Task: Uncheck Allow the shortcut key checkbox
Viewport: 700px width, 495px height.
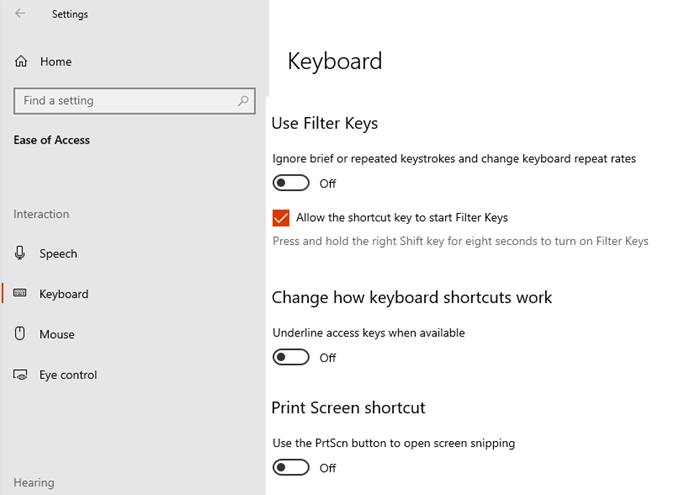Action: 281,218
